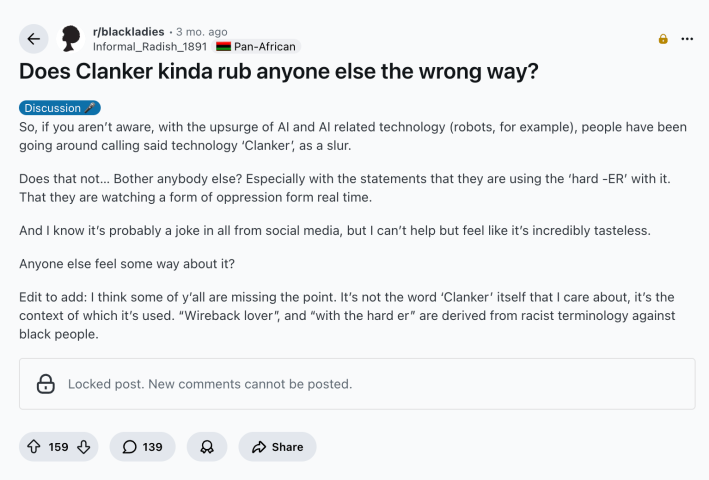The width and height of the screenshot is (709, 480).
Task: Go back with the left arrow button
Action: pyautogui.click(x=34, y=39)
